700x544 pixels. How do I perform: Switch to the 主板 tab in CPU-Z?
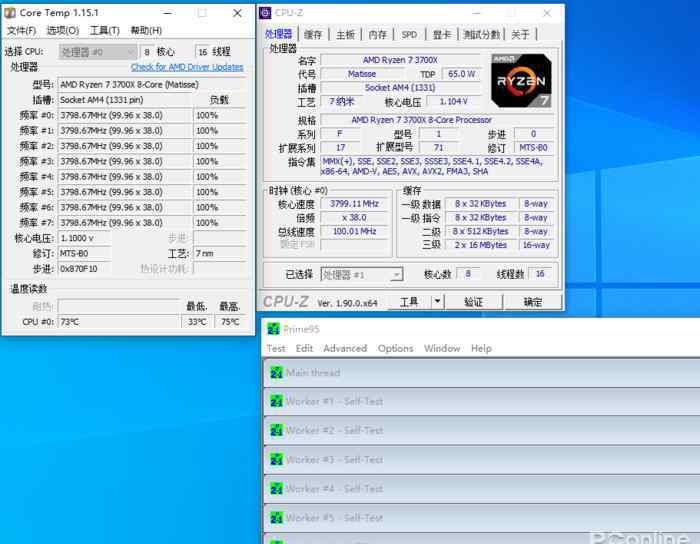pos(346,34)
